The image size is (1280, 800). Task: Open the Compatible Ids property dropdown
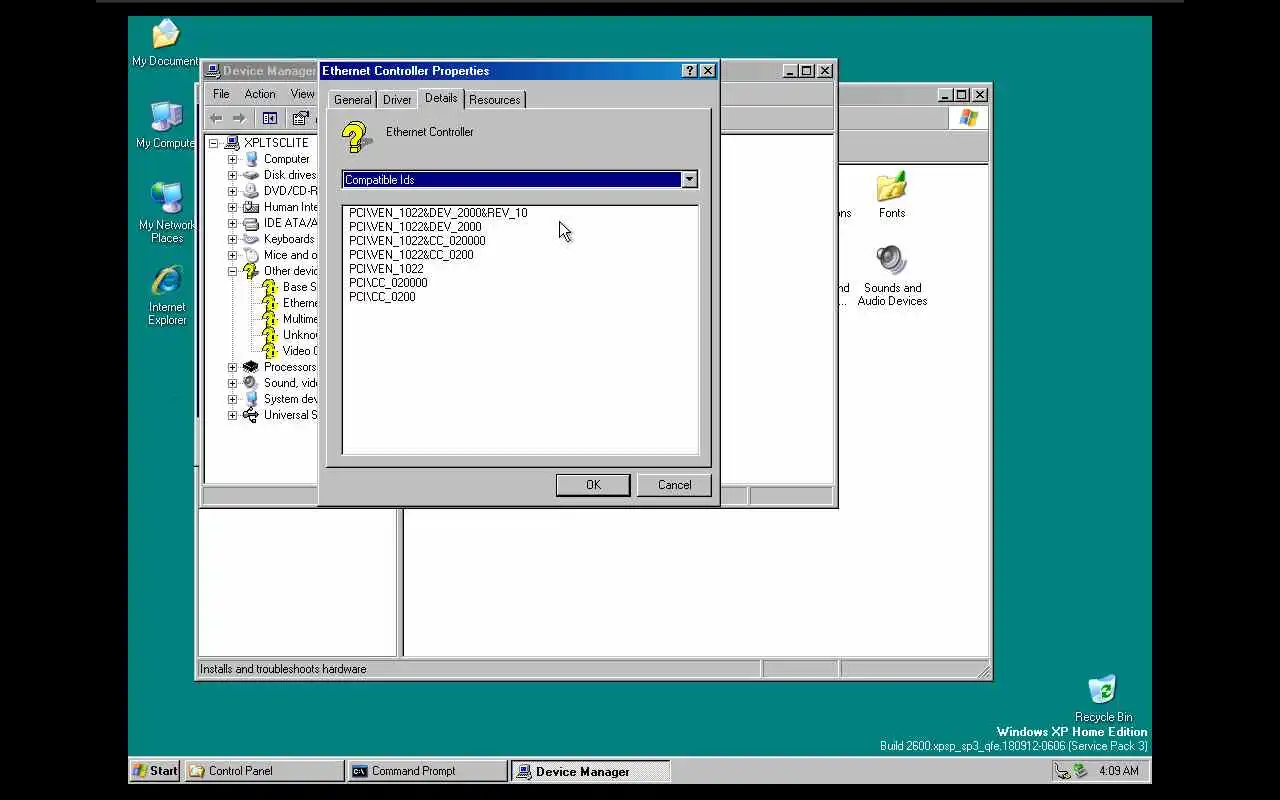click(689, 180)
